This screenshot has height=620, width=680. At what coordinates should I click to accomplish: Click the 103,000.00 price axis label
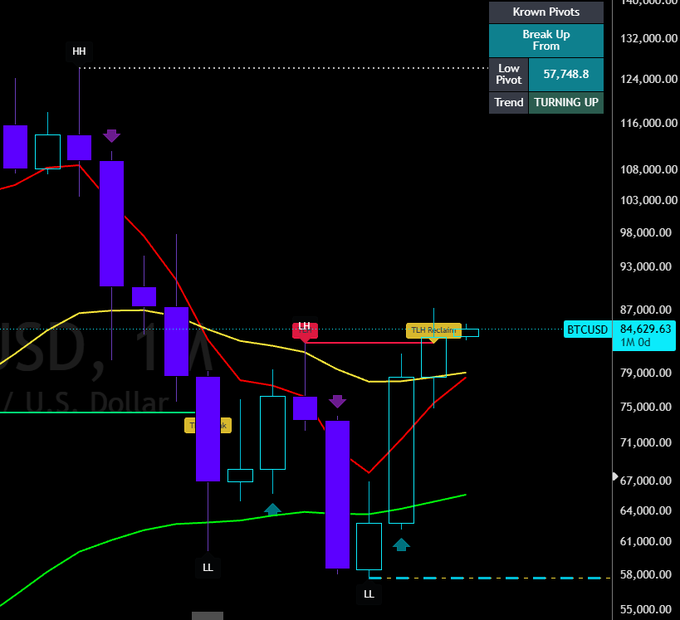(x=648, y=200)
